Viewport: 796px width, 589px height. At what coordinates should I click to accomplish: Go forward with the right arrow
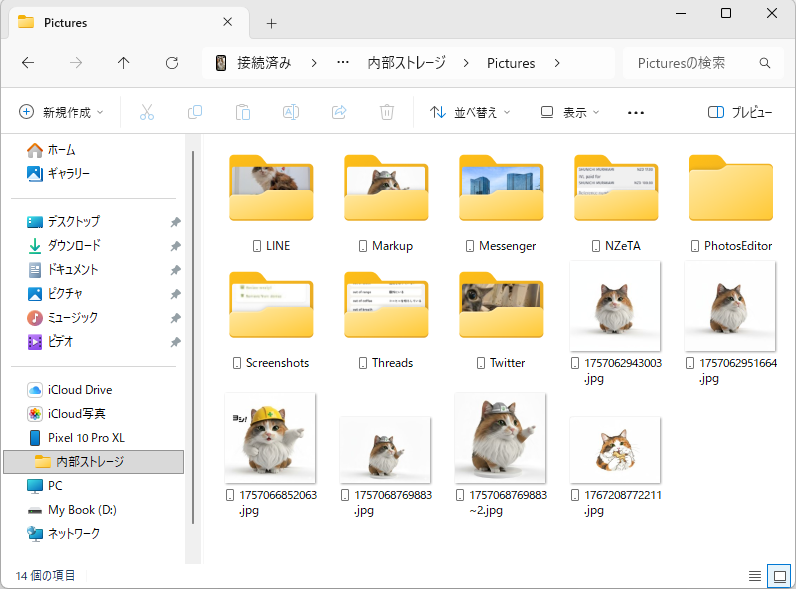click(76, 63)
